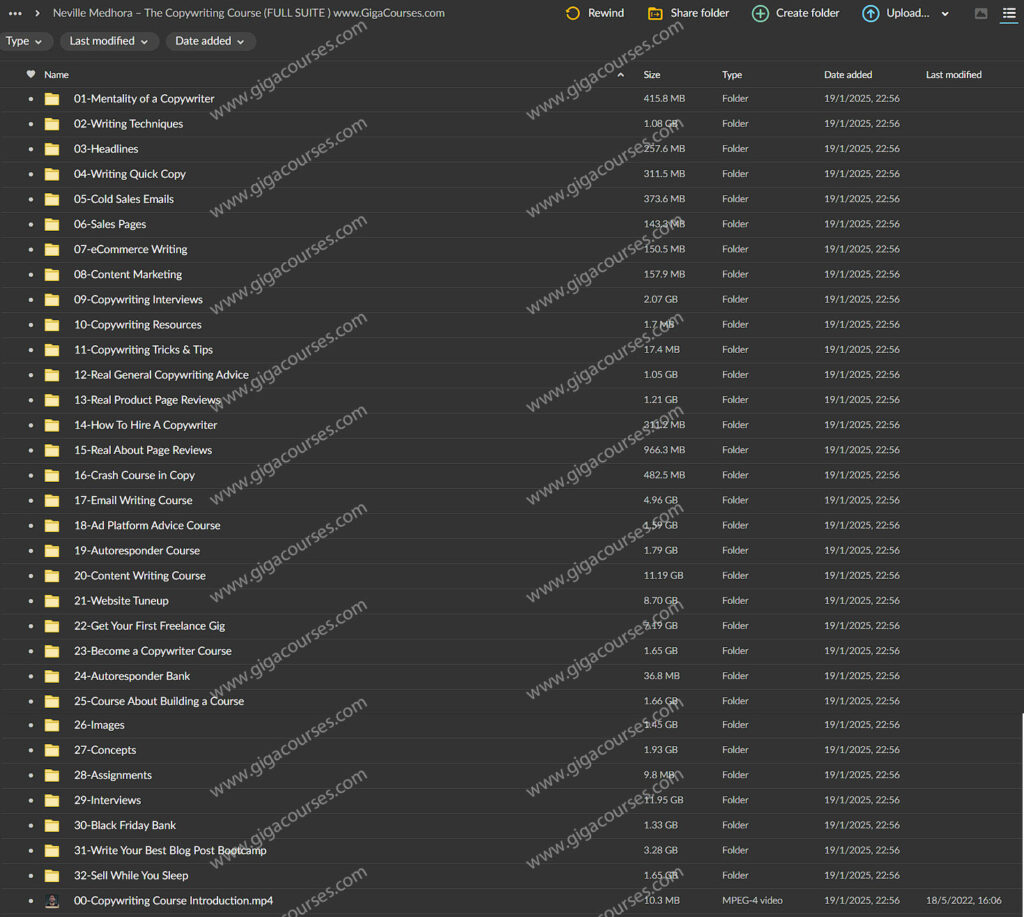Viewport: 1024px width, 917px height.
Task: Open the Type filter dropdown
Action: [25, 41]
